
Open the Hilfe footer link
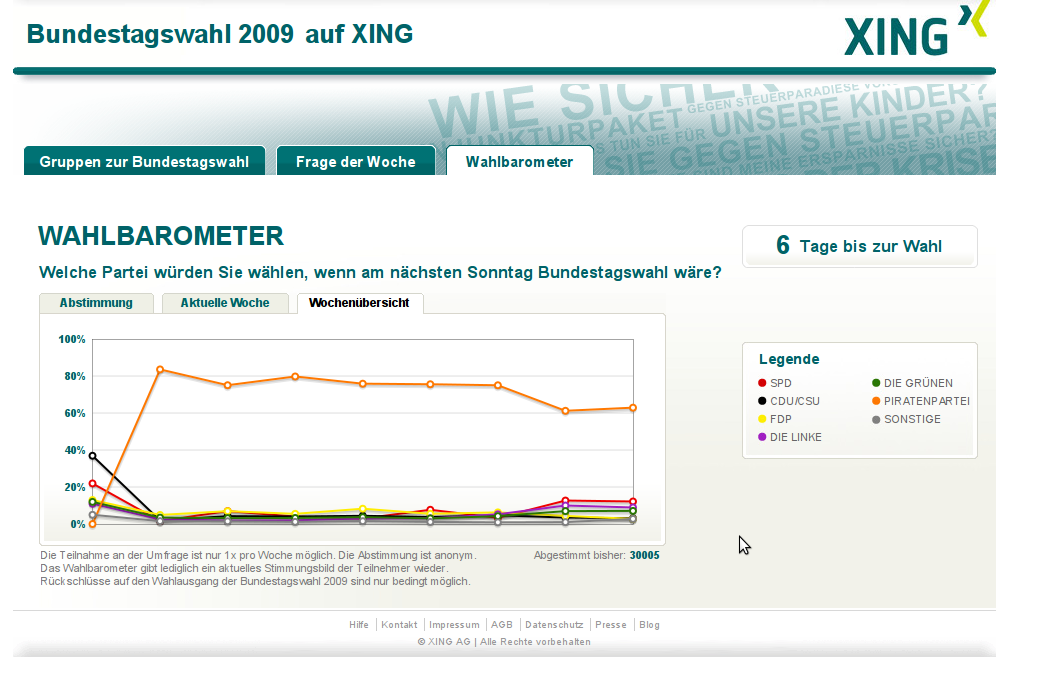[359, 625]
